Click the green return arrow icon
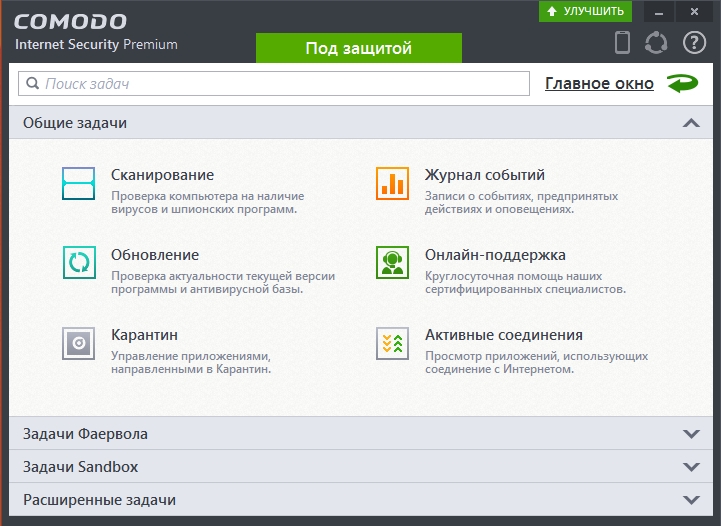Screen dimensions: 721x526 tap(683, 83)
